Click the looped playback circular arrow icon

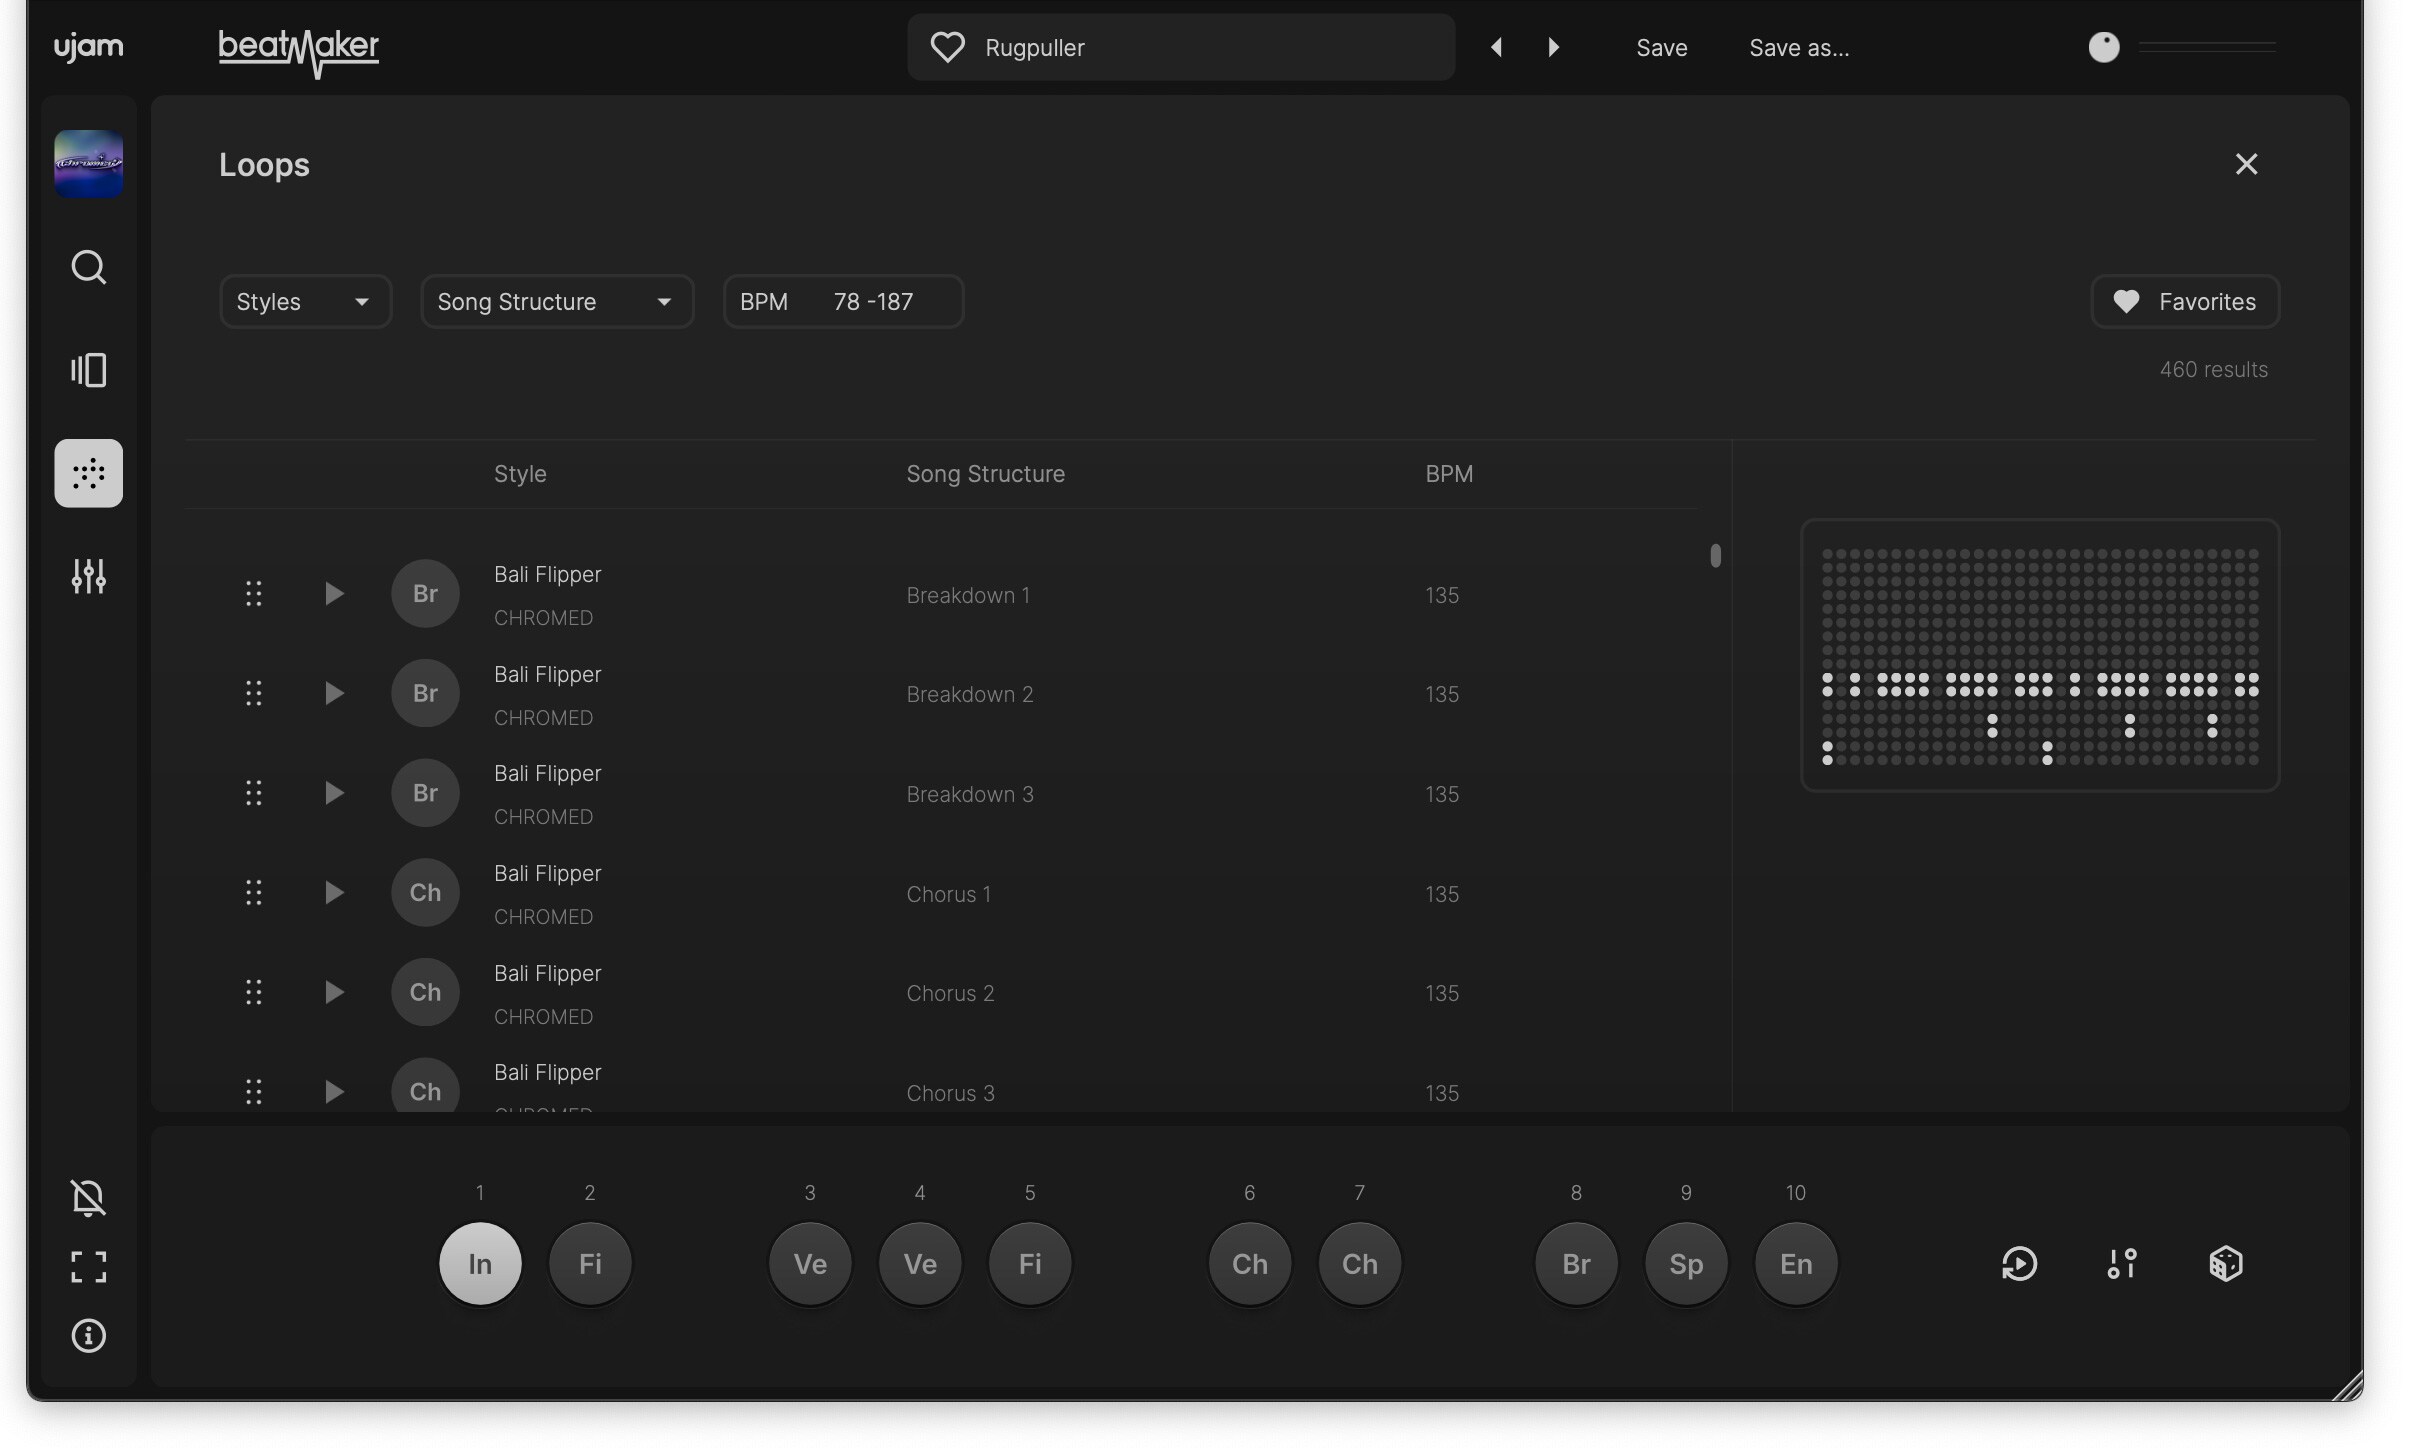pyautogui.click(x=2019, y=1264)
